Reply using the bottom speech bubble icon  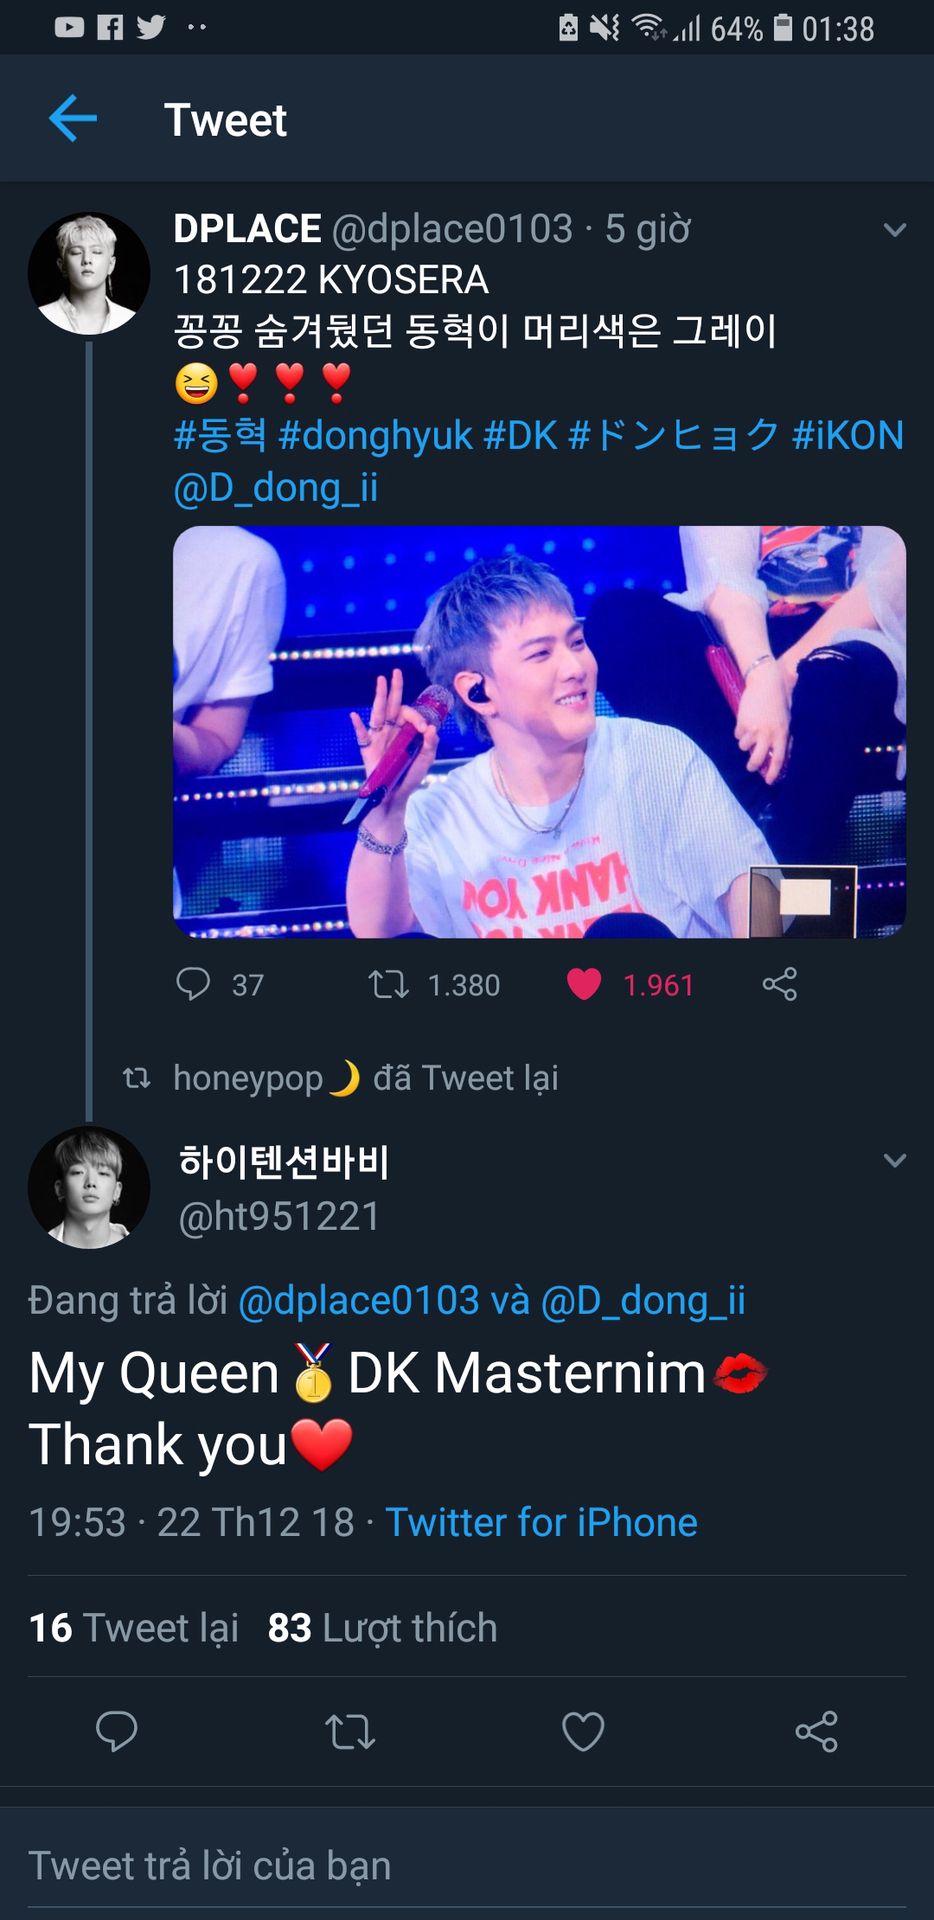coord(116,1731)
